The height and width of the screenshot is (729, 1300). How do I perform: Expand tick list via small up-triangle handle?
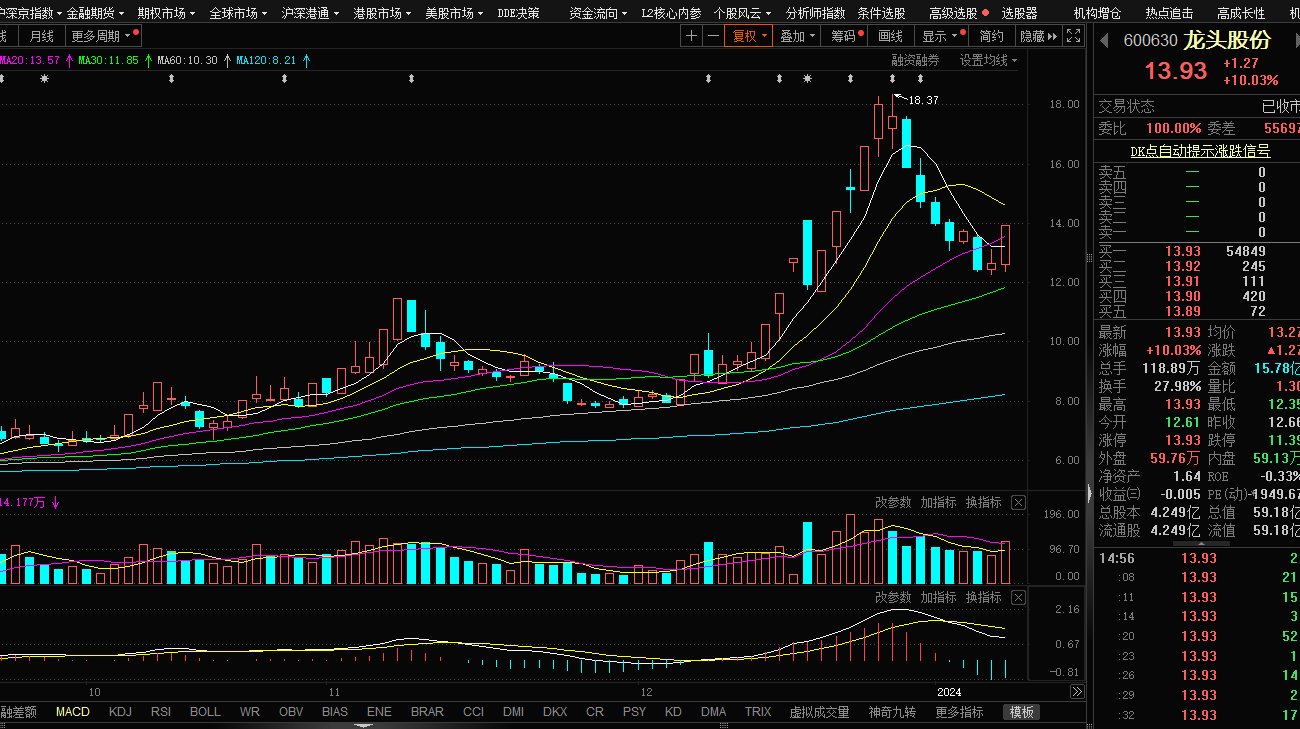click(1200, 544)
